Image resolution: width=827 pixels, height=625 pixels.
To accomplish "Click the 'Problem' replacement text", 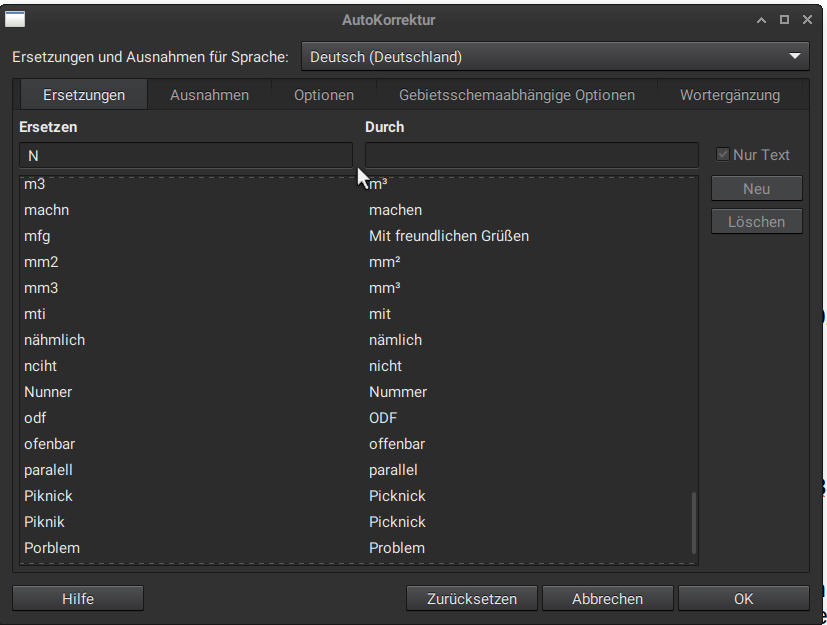I will click(x=397, y=547).
